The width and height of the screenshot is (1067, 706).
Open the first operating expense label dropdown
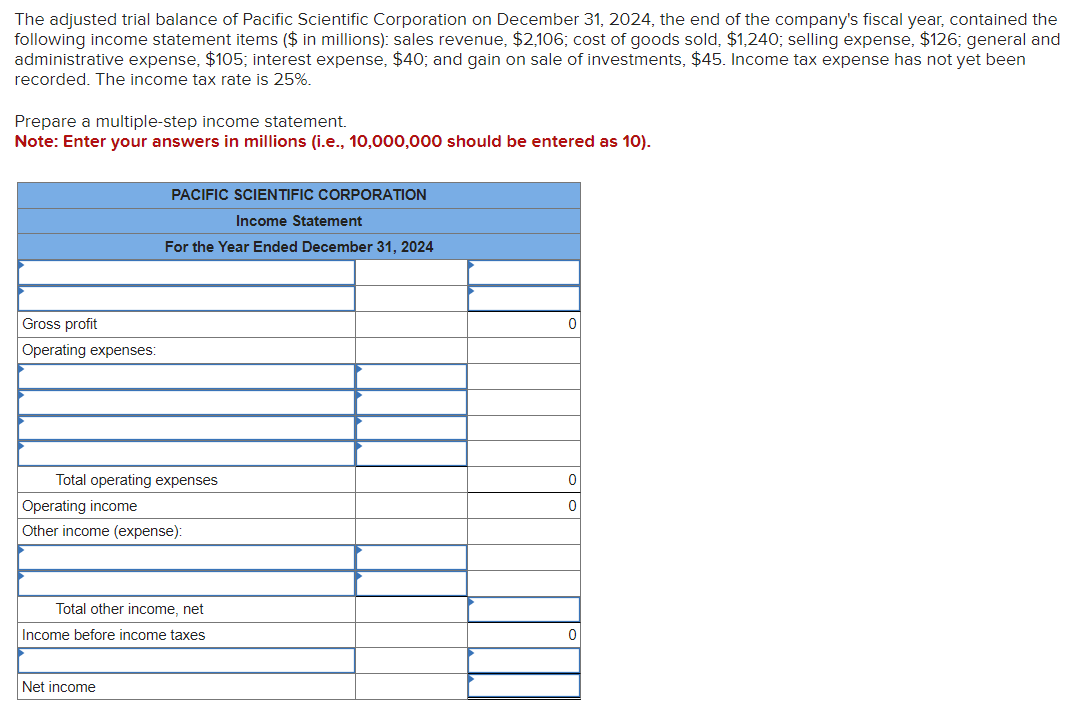[186, 376]
